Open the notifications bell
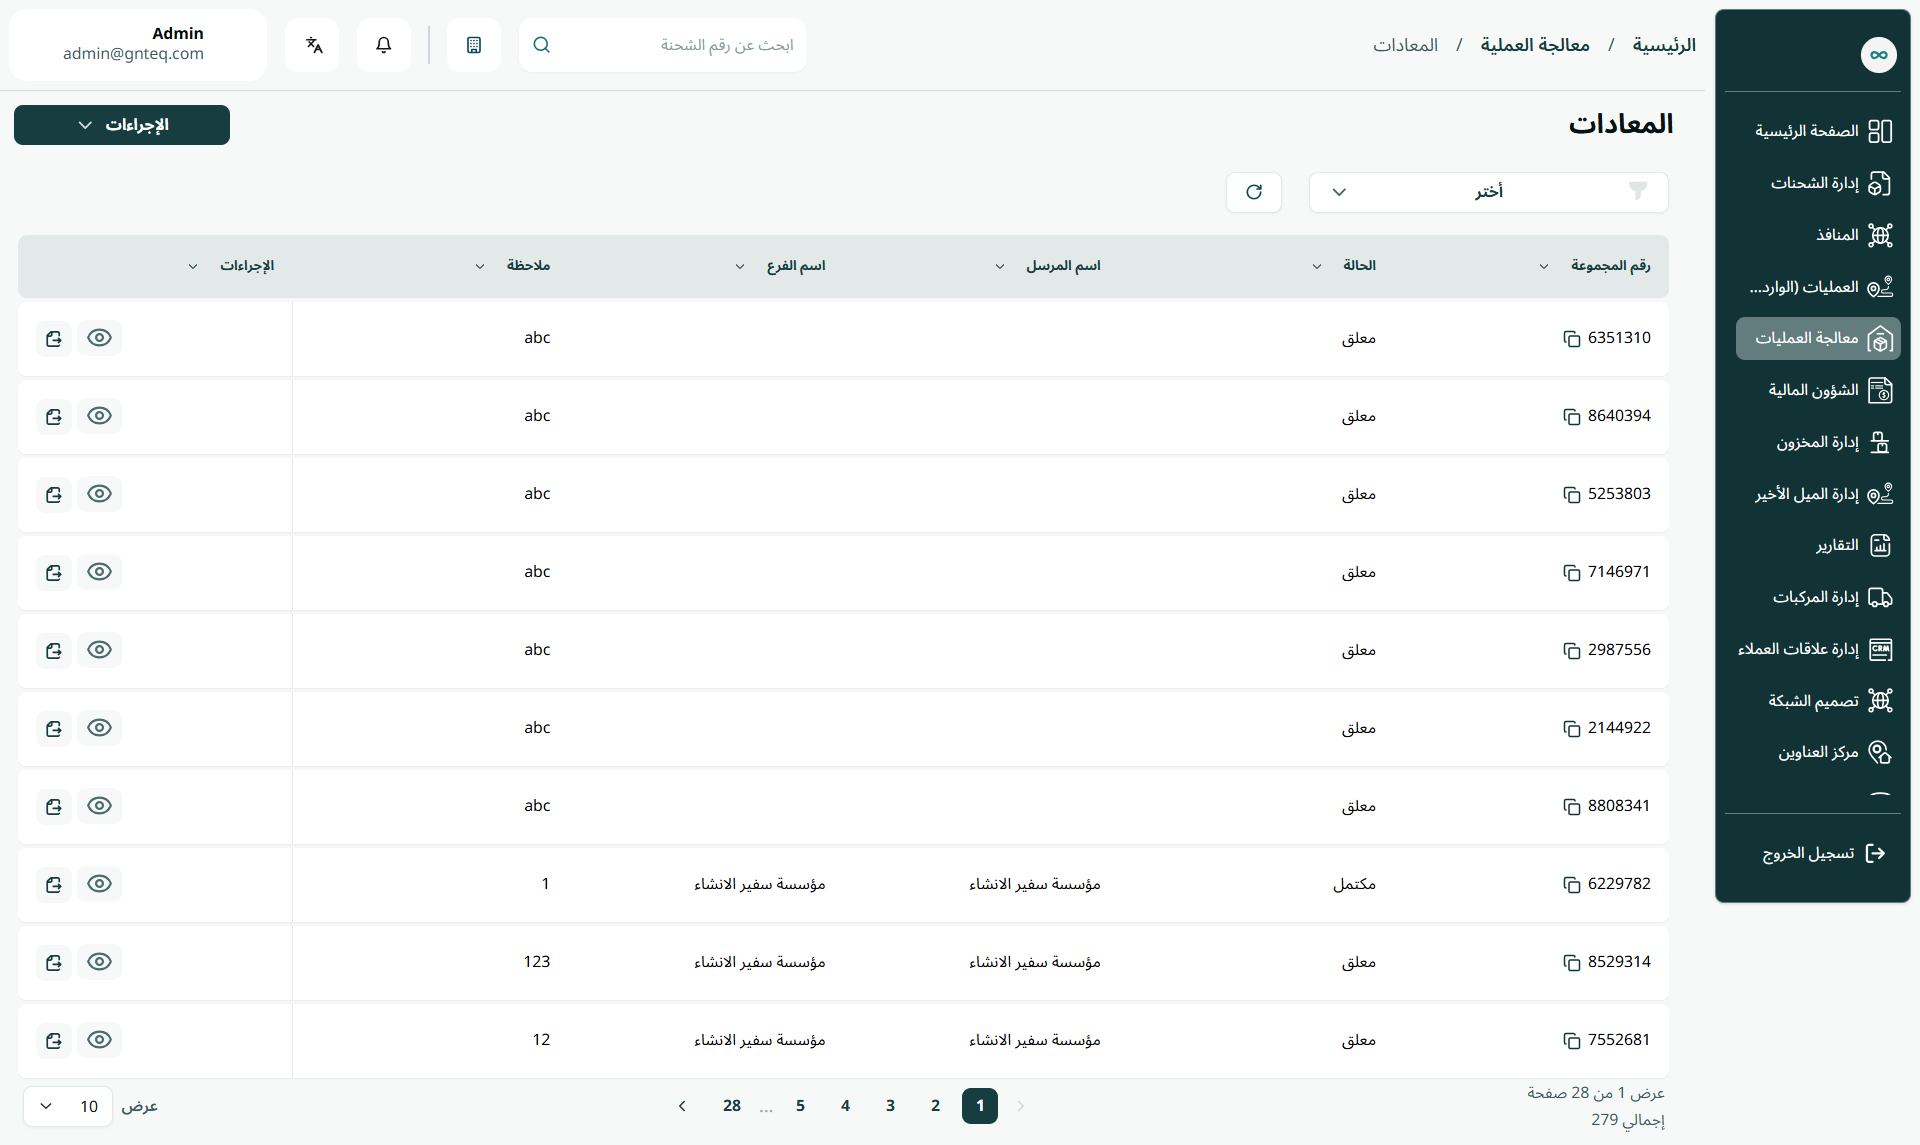 point(383,45)
